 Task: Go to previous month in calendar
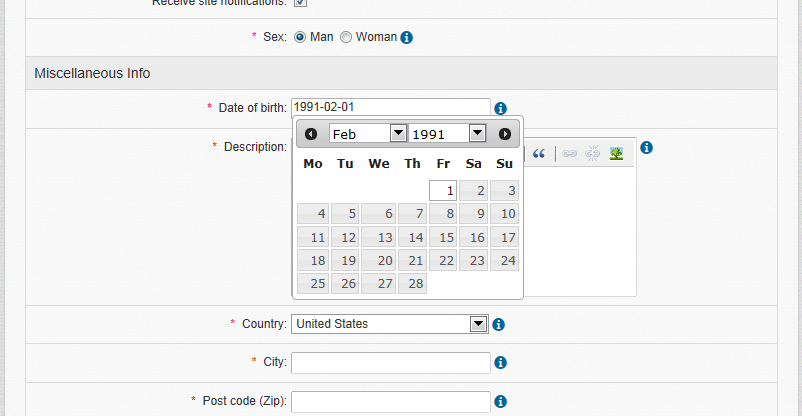click(311, 134)
